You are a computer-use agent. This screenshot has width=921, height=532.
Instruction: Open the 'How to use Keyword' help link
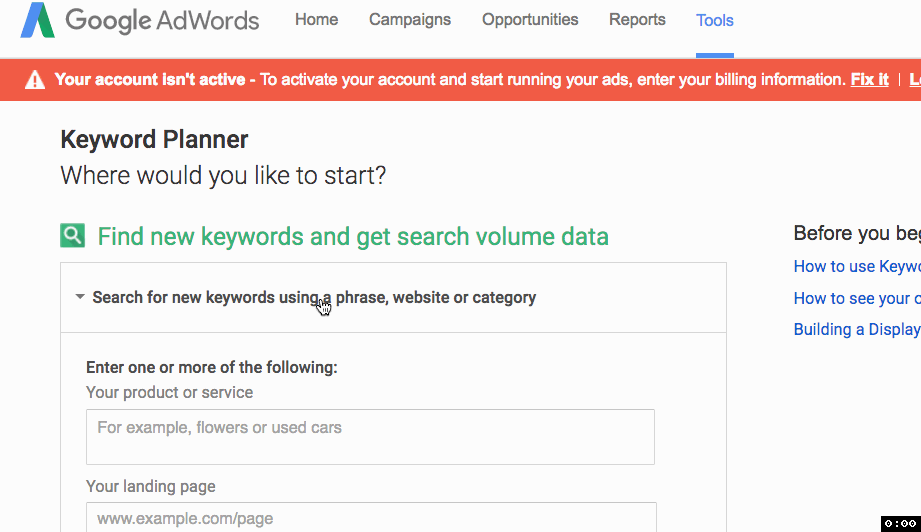(856, 266)
